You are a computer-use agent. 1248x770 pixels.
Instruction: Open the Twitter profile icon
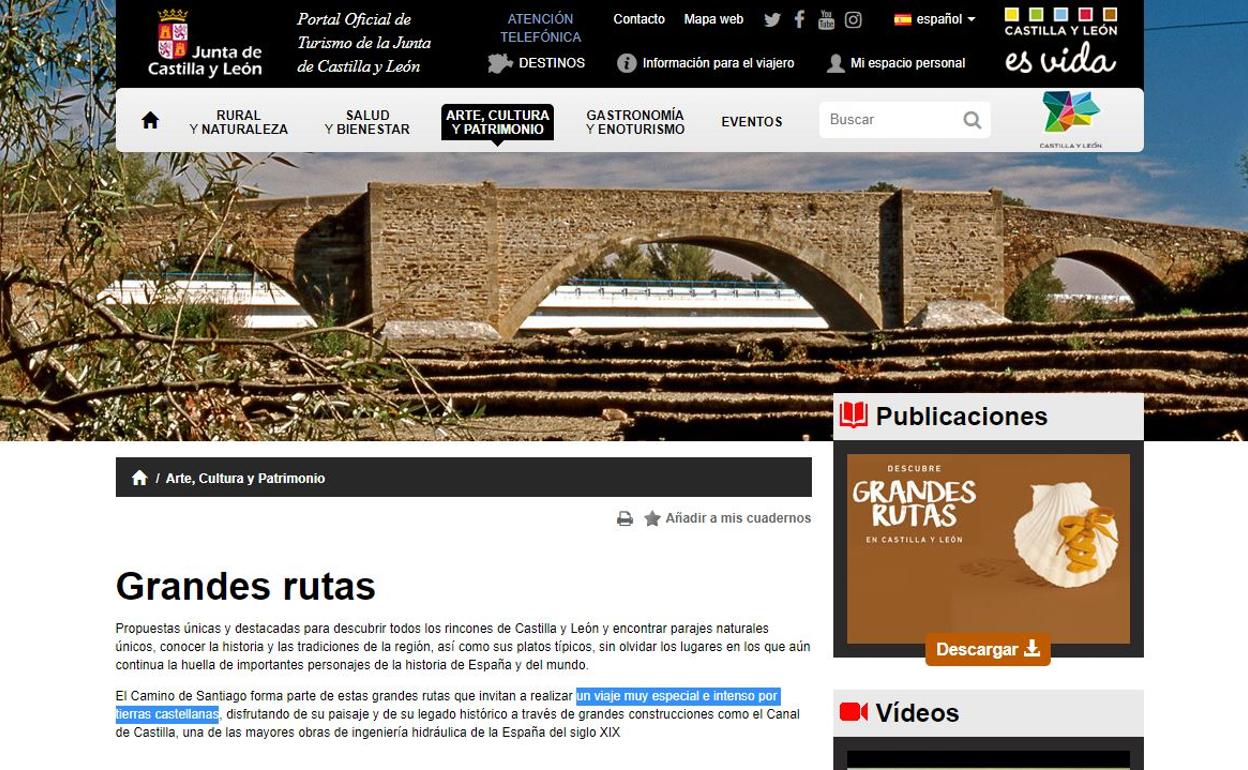pyautogui.click(x=770, y=19)
